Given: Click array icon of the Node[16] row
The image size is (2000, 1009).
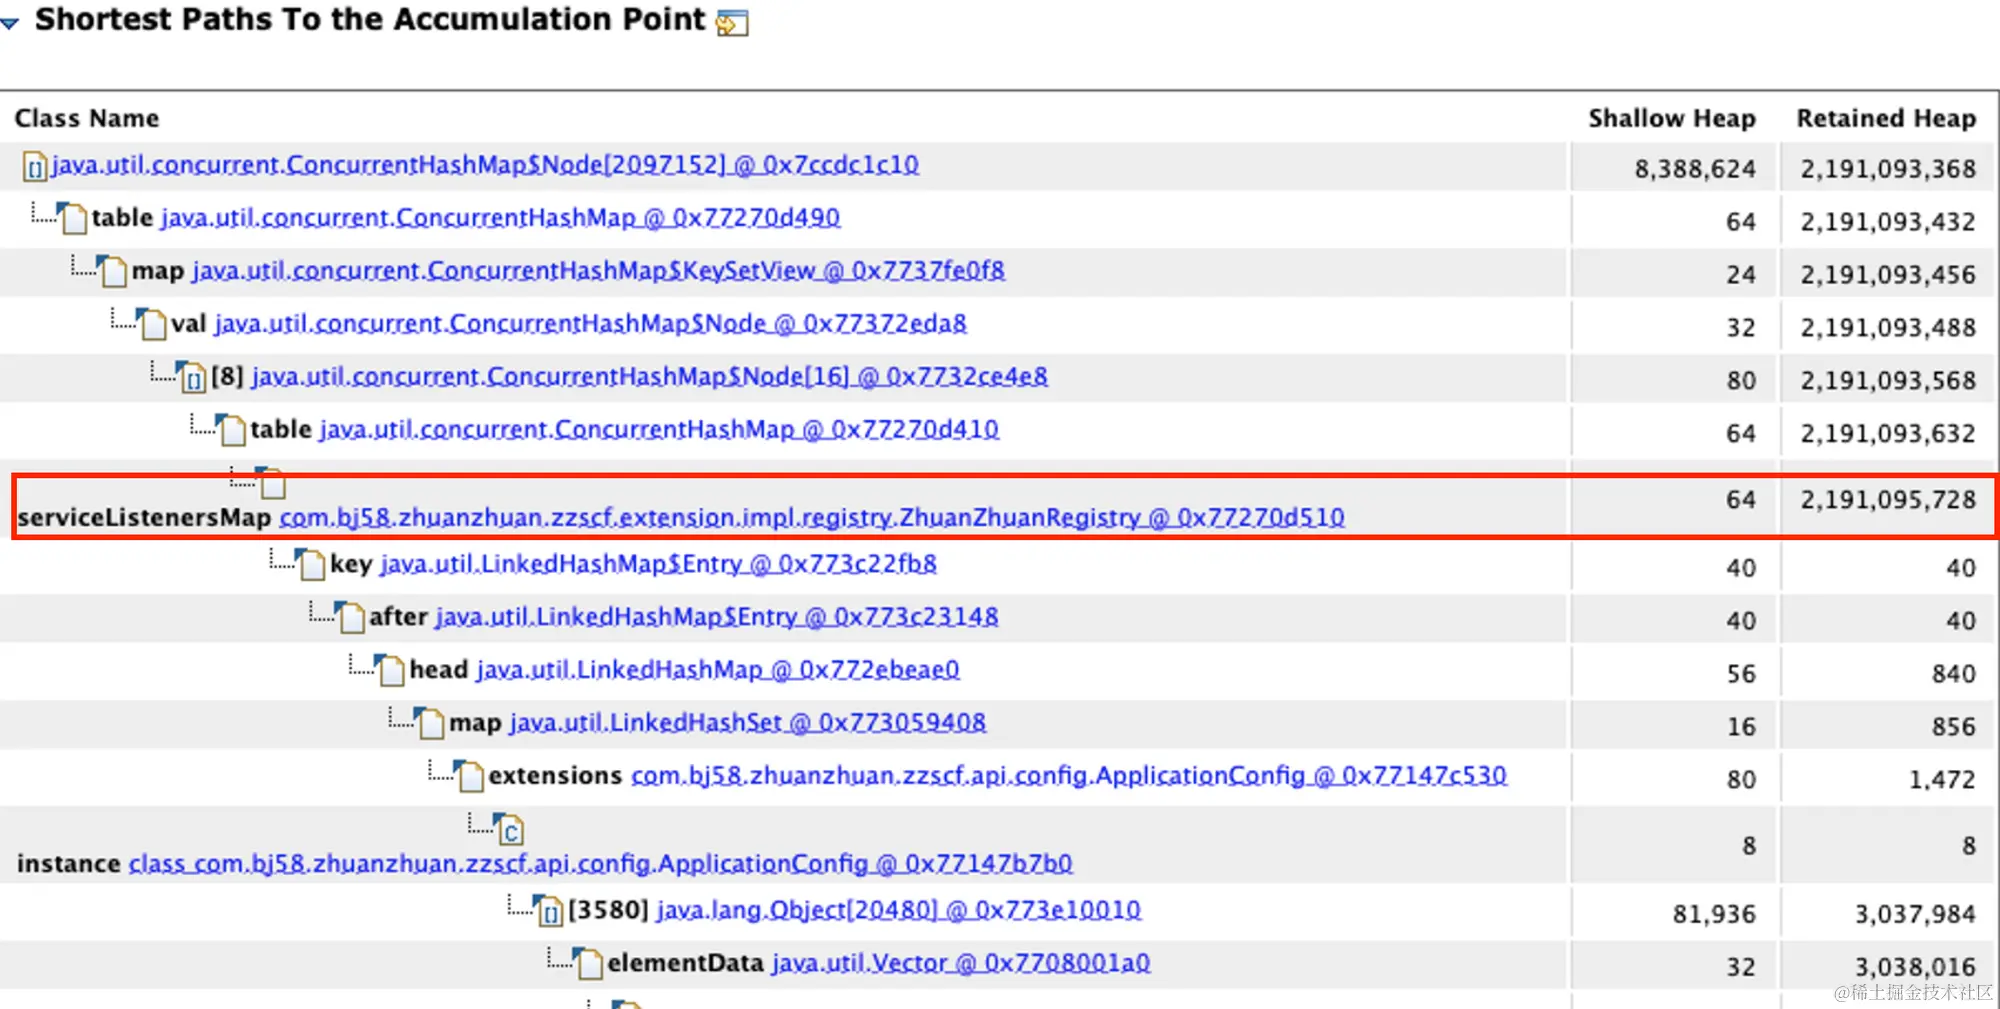Looking at the screenshot, I should pyautogui.click(x=192, y=377).
